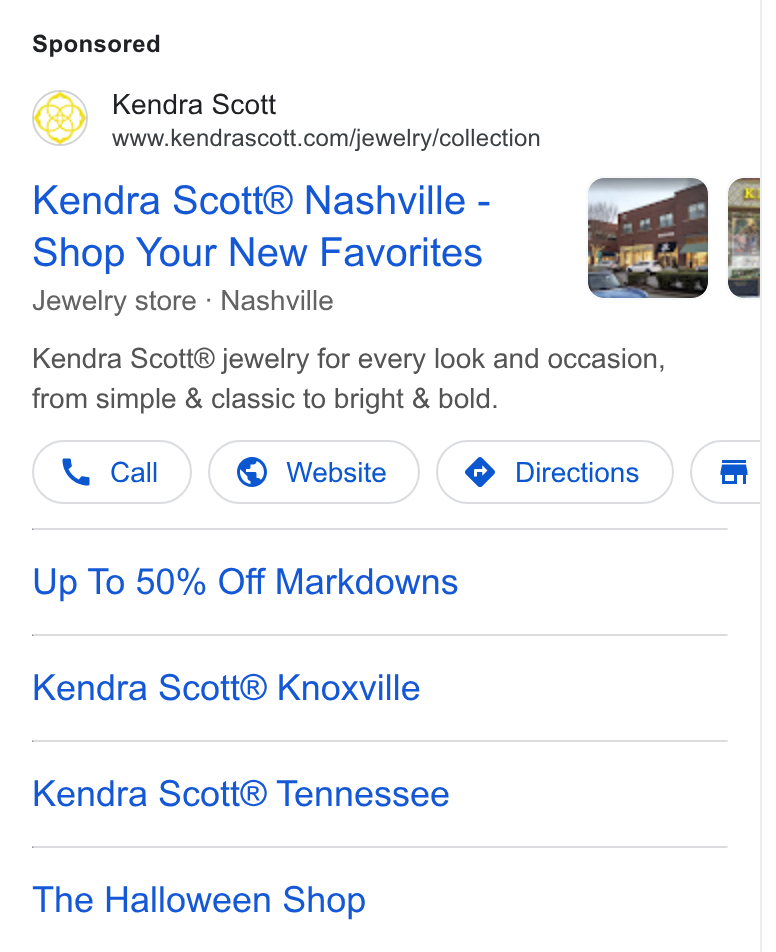This screenshot has height=952, width=776.
Task: Click the globe icon in Website button
Action: pos(252,472)
